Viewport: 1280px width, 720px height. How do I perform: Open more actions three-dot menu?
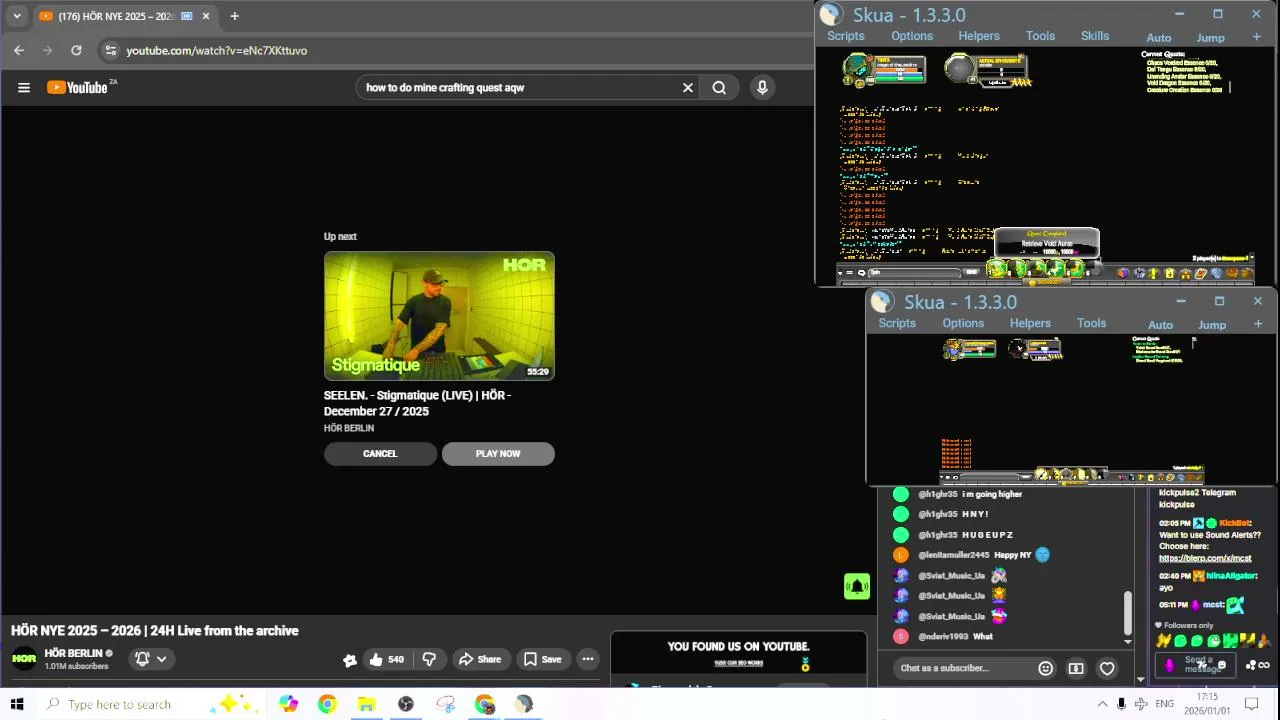[x=588, y=659]
